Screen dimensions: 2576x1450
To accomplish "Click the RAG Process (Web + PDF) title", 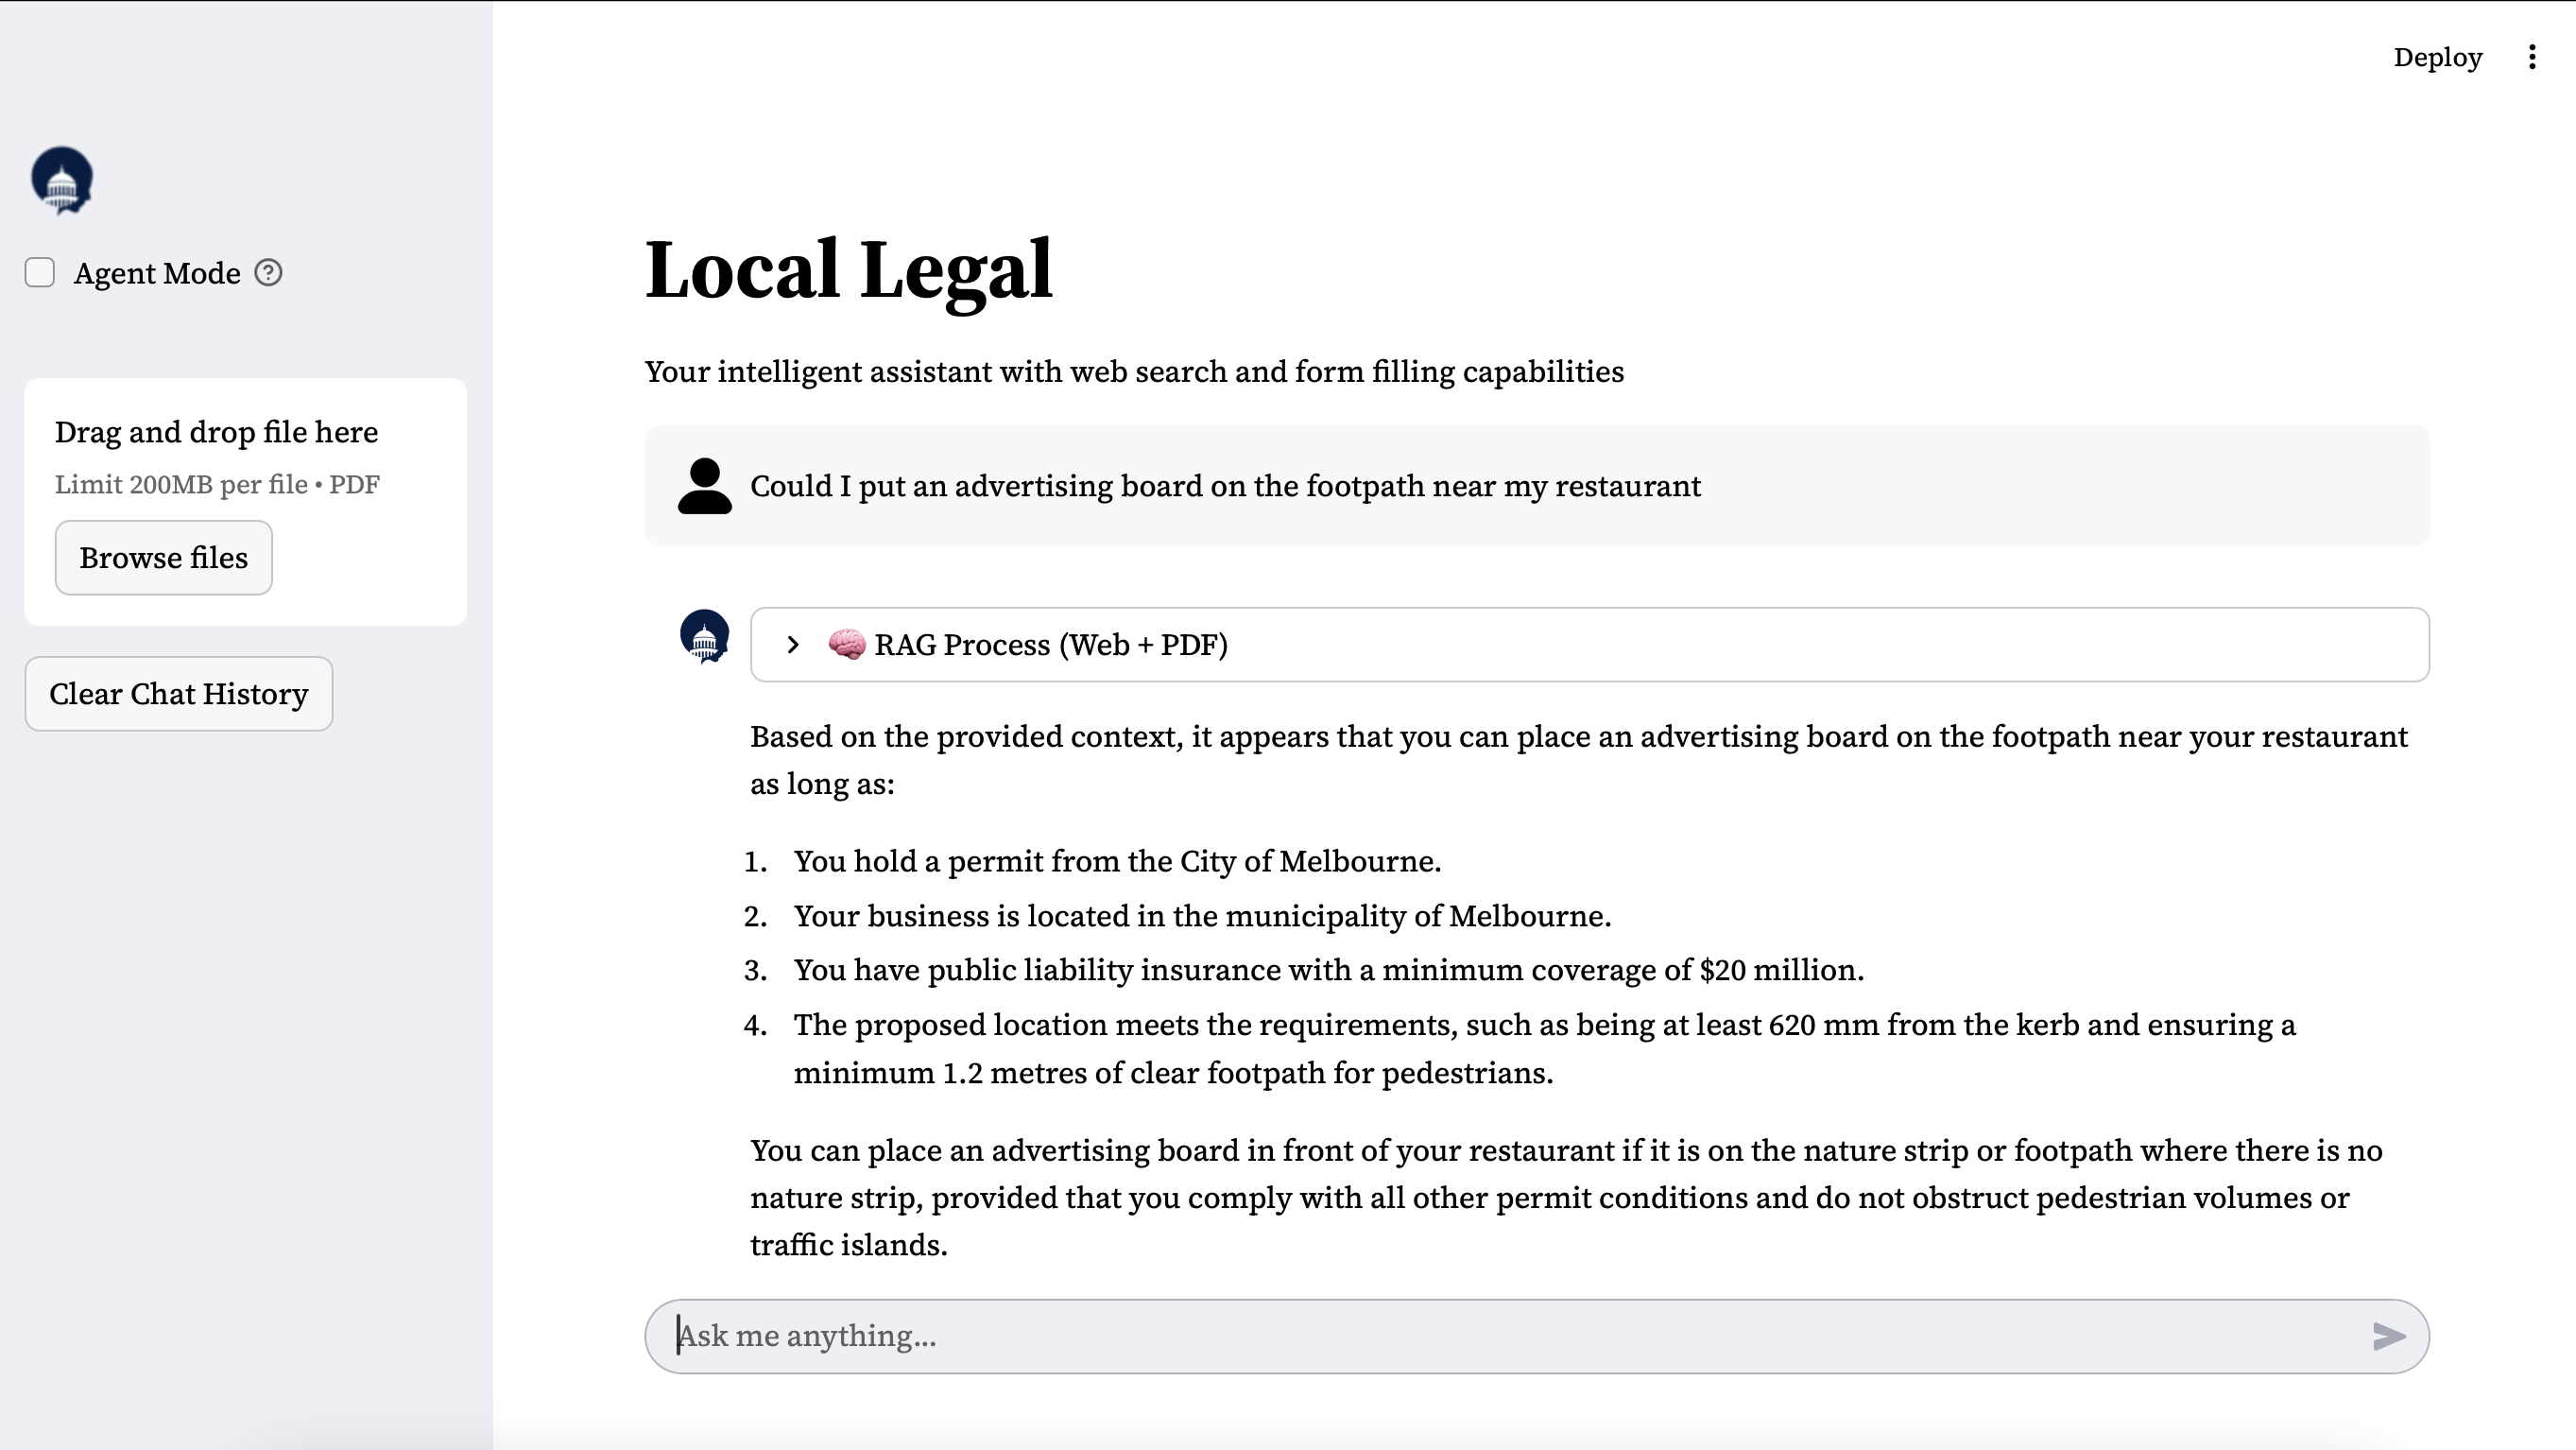I will tap(1050, 645).
